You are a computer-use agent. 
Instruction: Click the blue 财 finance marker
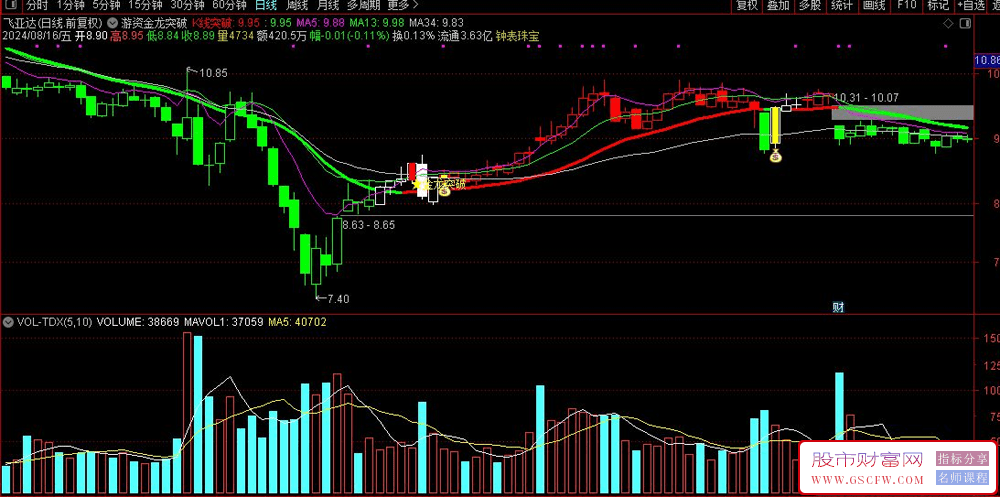[x=839, y=307]
